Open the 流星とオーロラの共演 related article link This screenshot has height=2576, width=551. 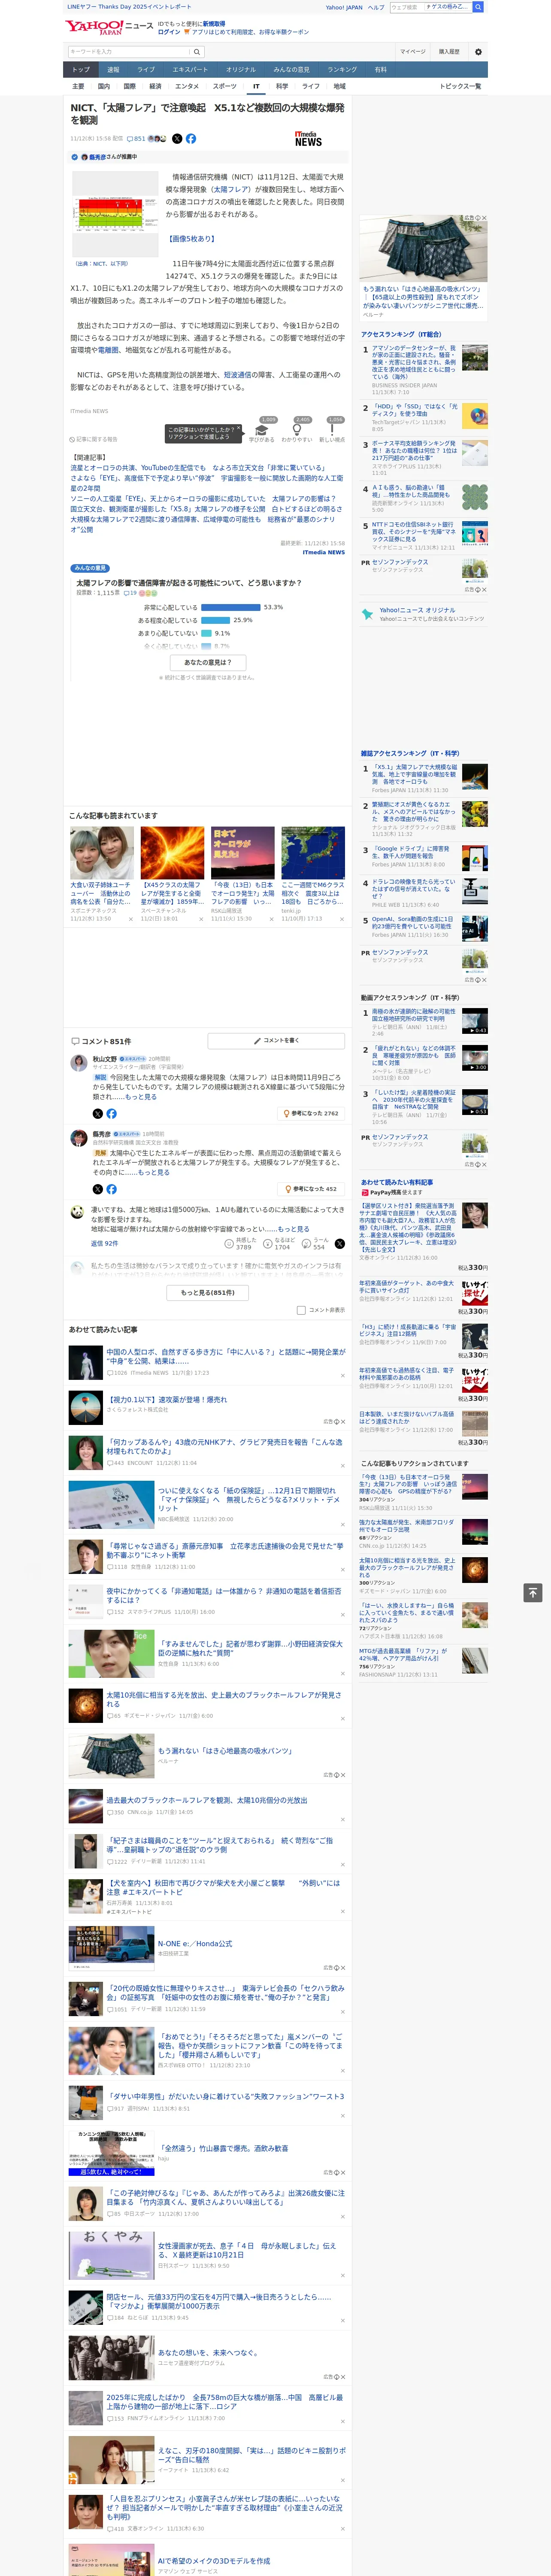197,467
